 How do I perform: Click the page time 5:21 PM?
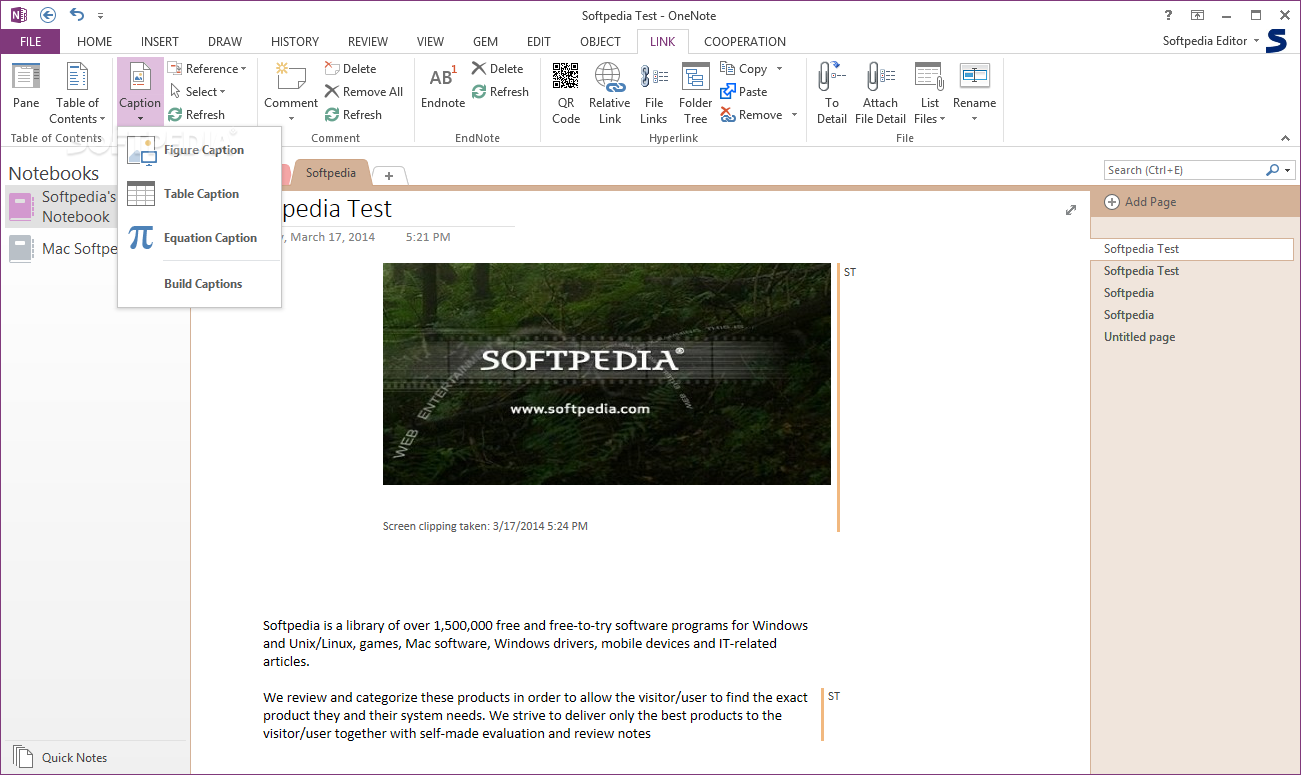point(428,237)
